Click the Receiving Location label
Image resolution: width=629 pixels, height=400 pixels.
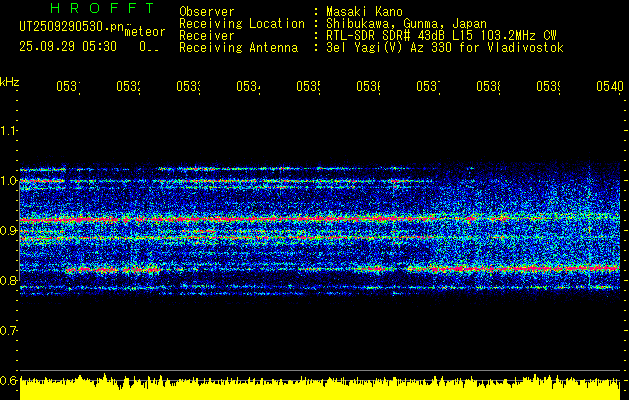pyautogui.click(x=242, y=23)
